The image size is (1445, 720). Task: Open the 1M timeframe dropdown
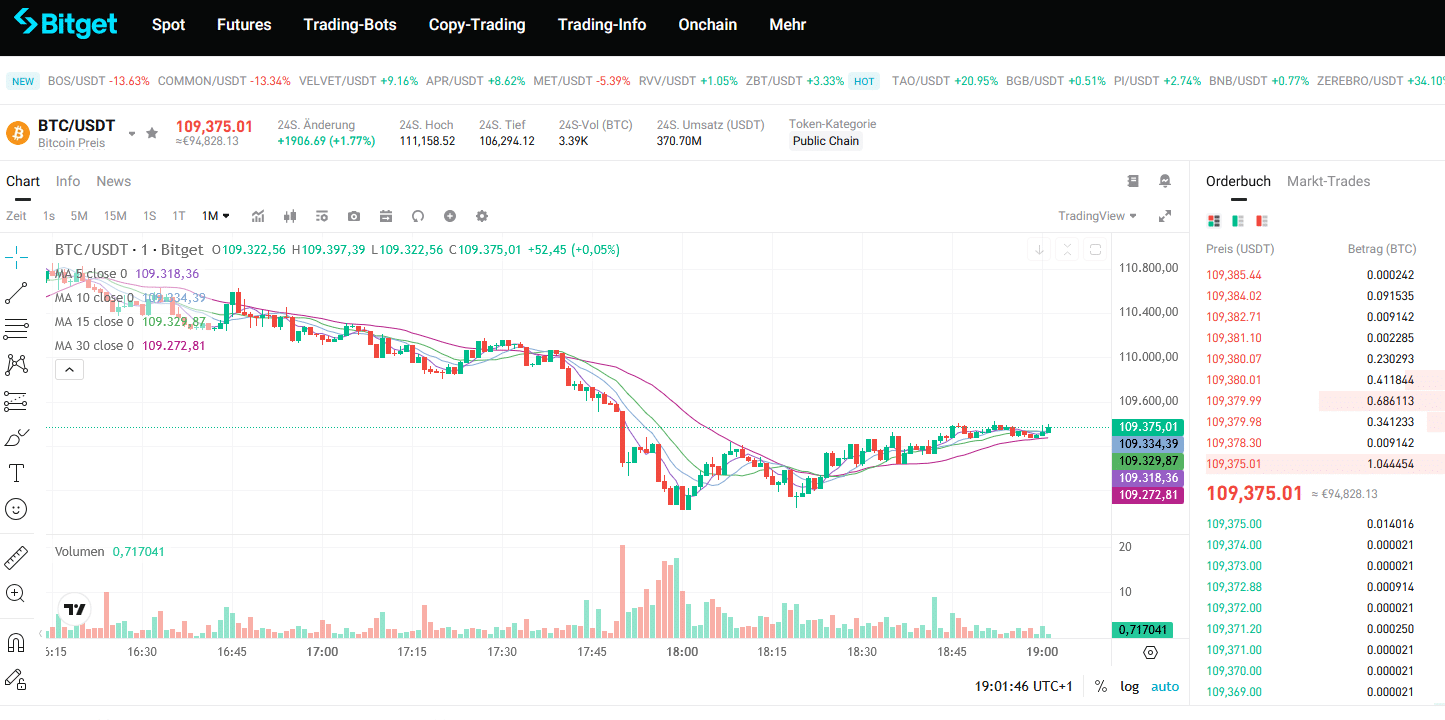point(216,216)
